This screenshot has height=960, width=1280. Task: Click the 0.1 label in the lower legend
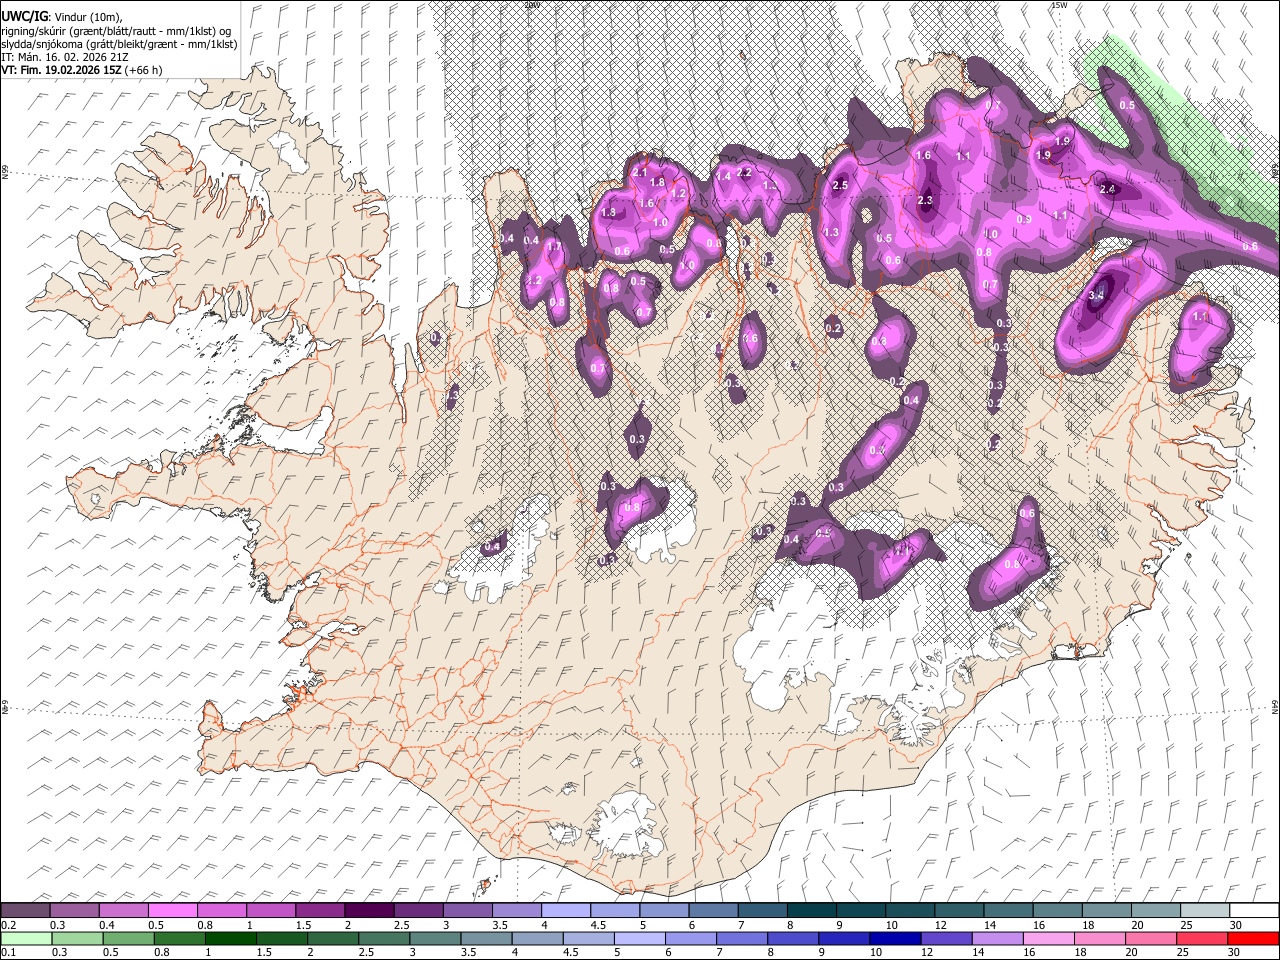[x=8, y=954]
